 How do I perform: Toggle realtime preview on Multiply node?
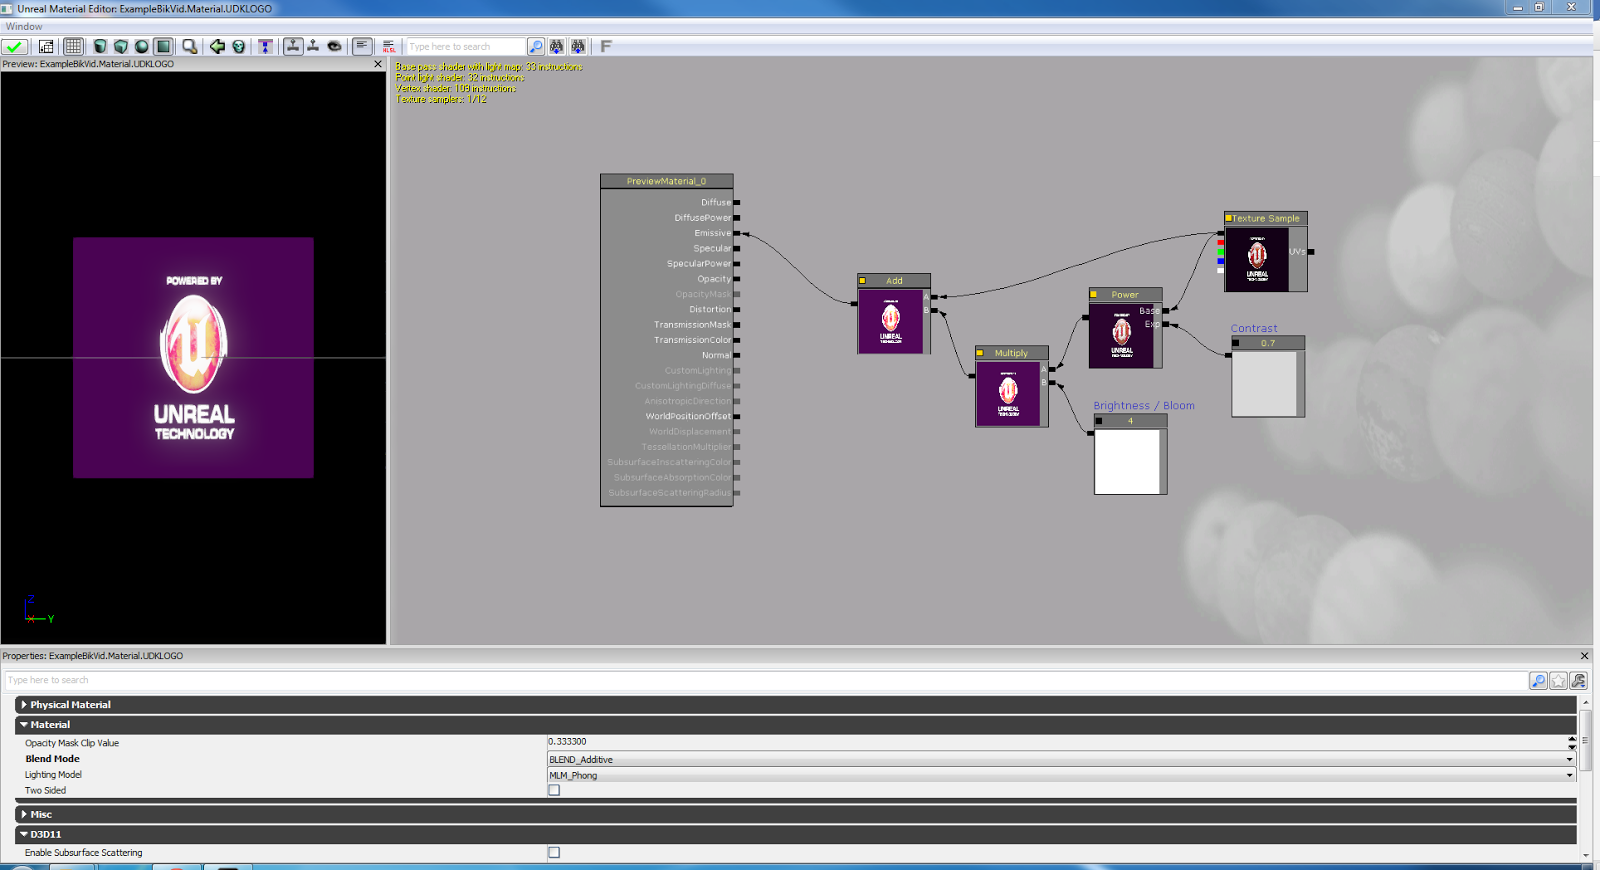pyautogui.click(x=980, y=353)
